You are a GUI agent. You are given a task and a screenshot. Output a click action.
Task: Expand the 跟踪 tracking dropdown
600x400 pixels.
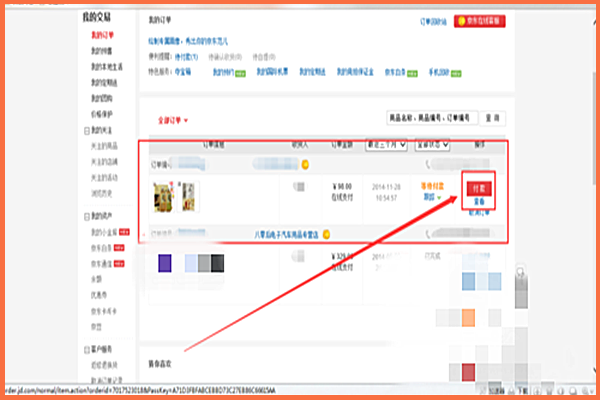click(x=432, y=197)
